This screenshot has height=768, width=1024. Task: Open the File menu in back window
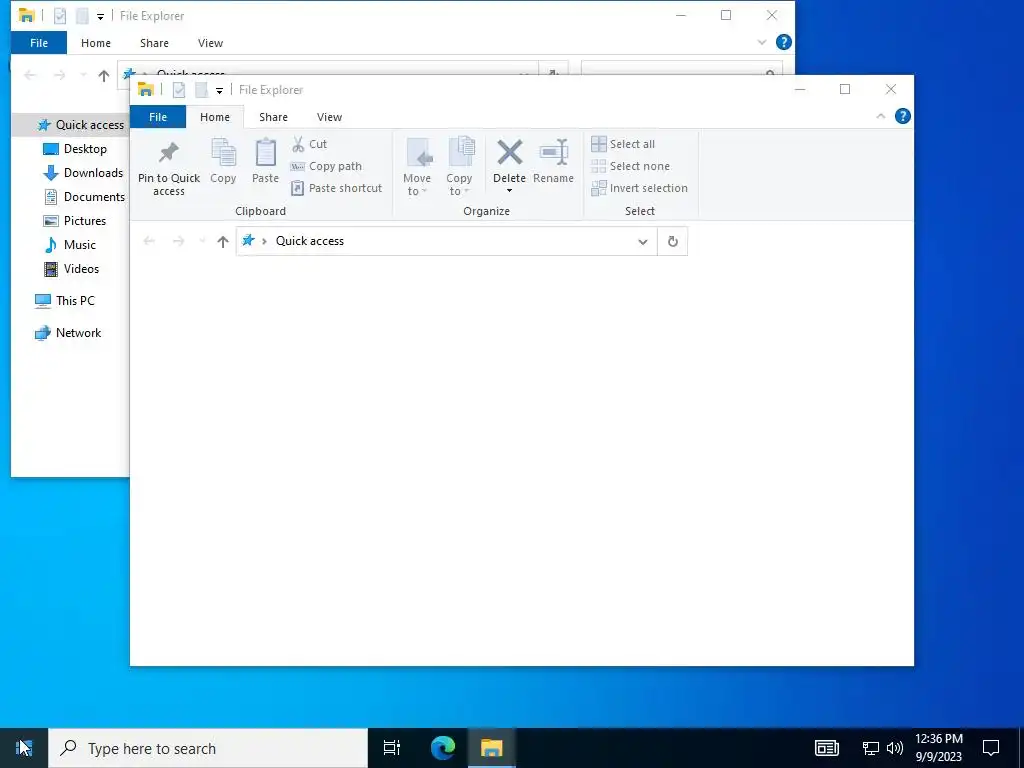39,43
